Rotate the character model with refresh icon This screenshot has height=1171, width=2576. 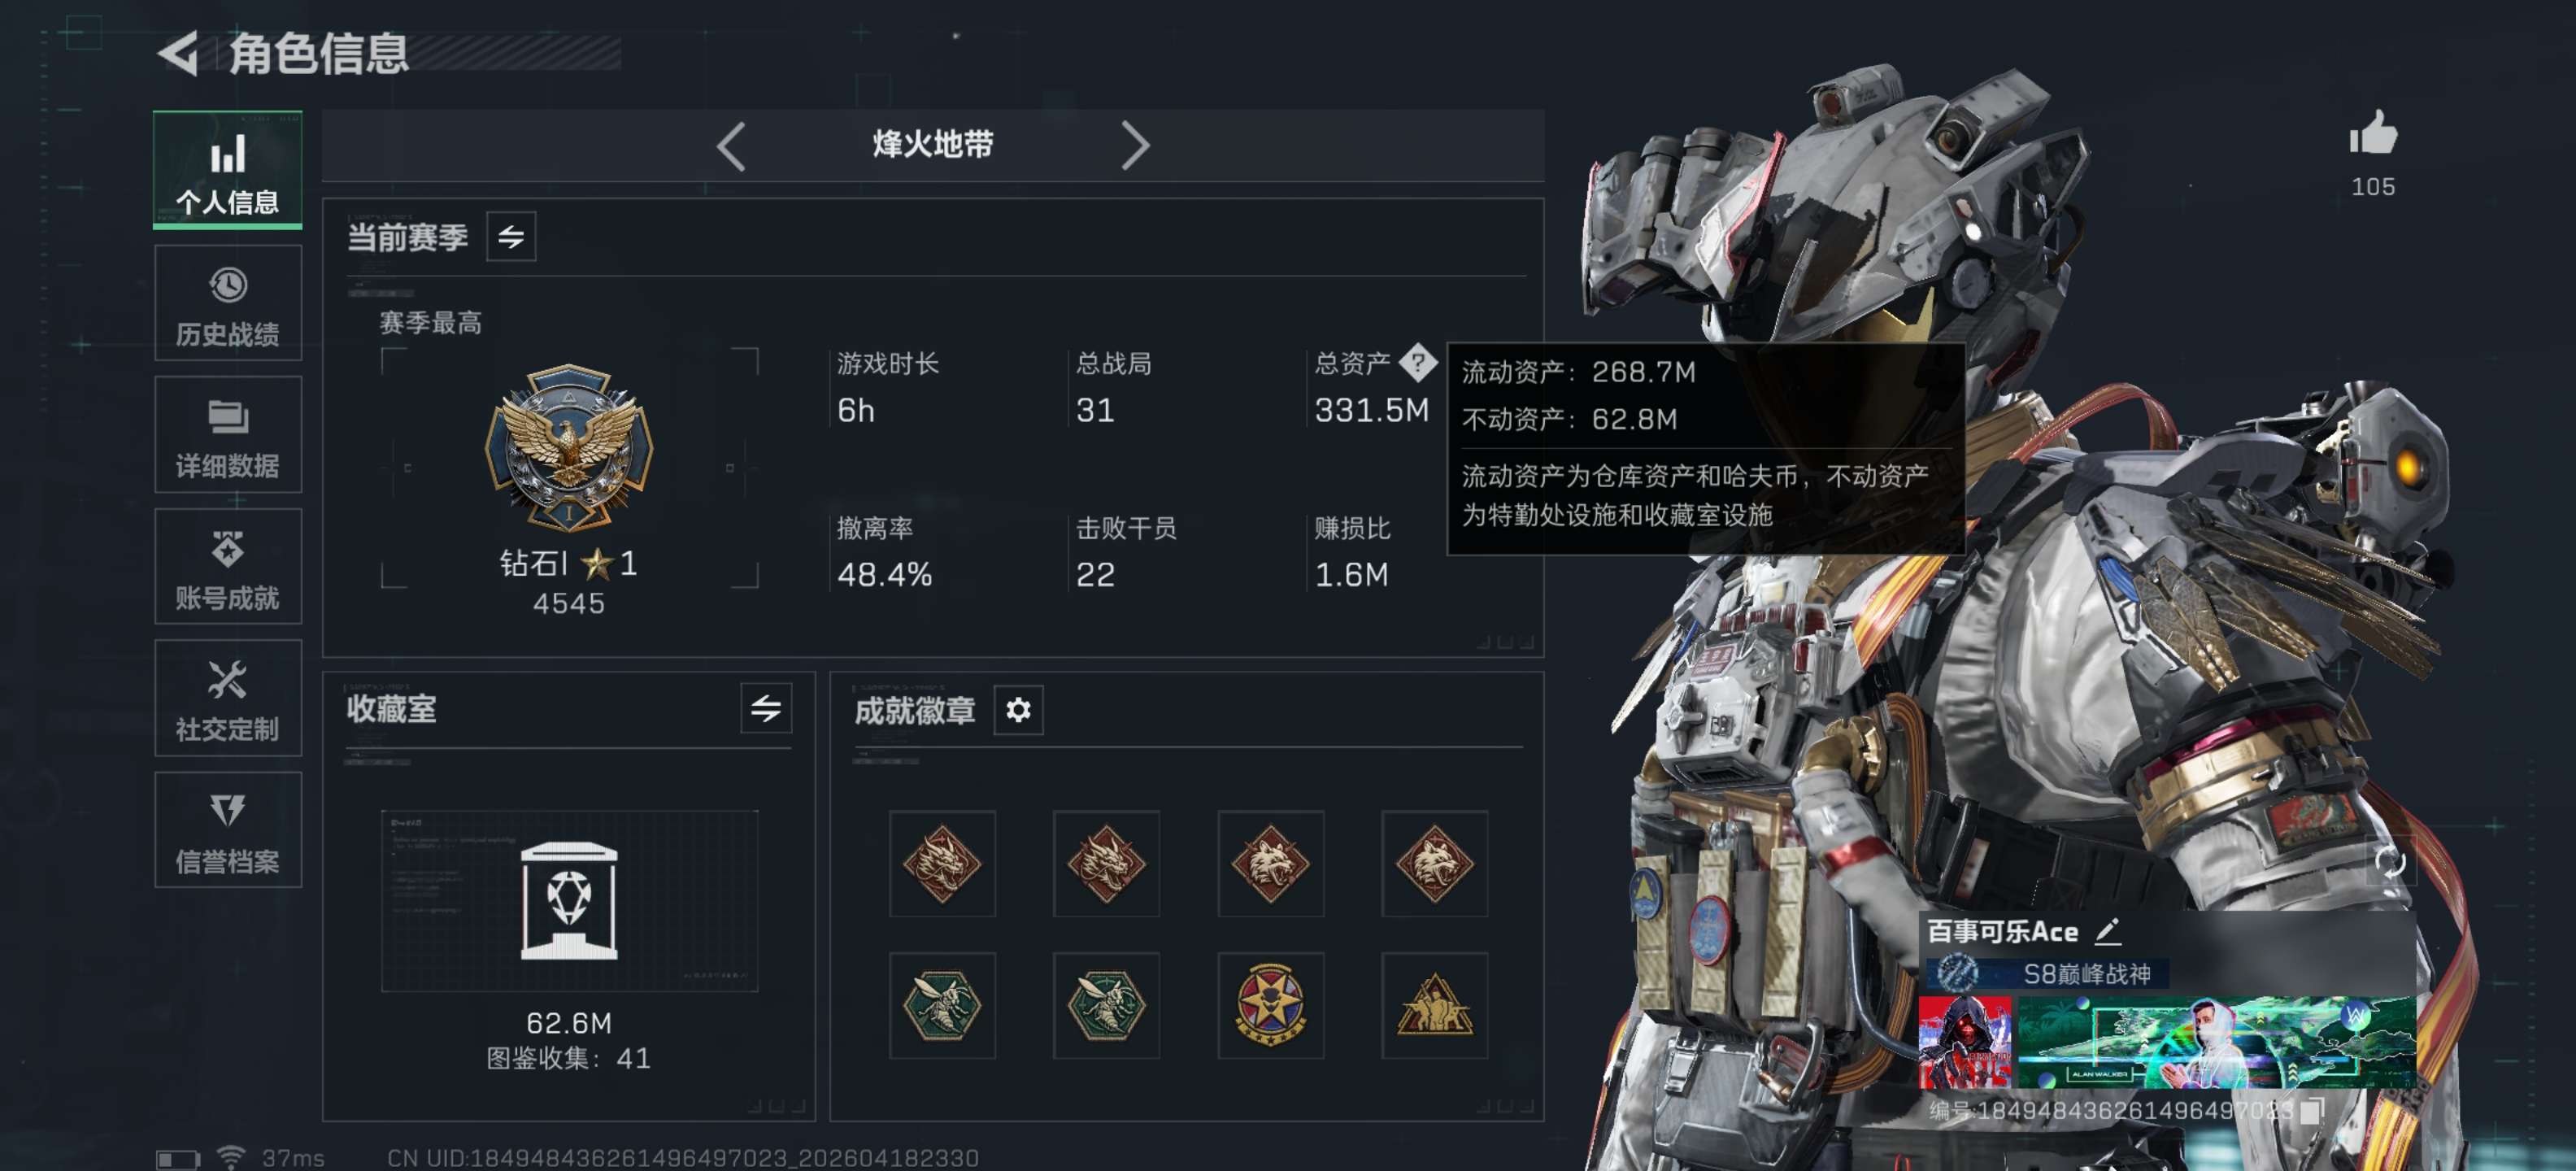click(x=2390, y=862)
